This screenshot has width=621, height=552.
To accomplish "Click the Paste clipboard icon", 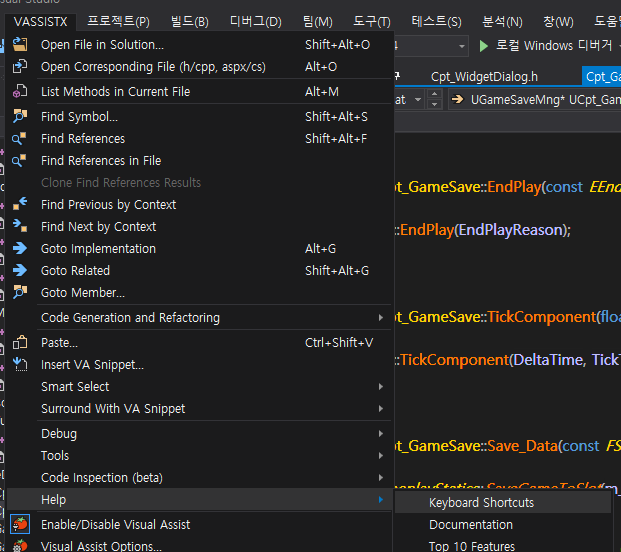I will pos(20,343).
